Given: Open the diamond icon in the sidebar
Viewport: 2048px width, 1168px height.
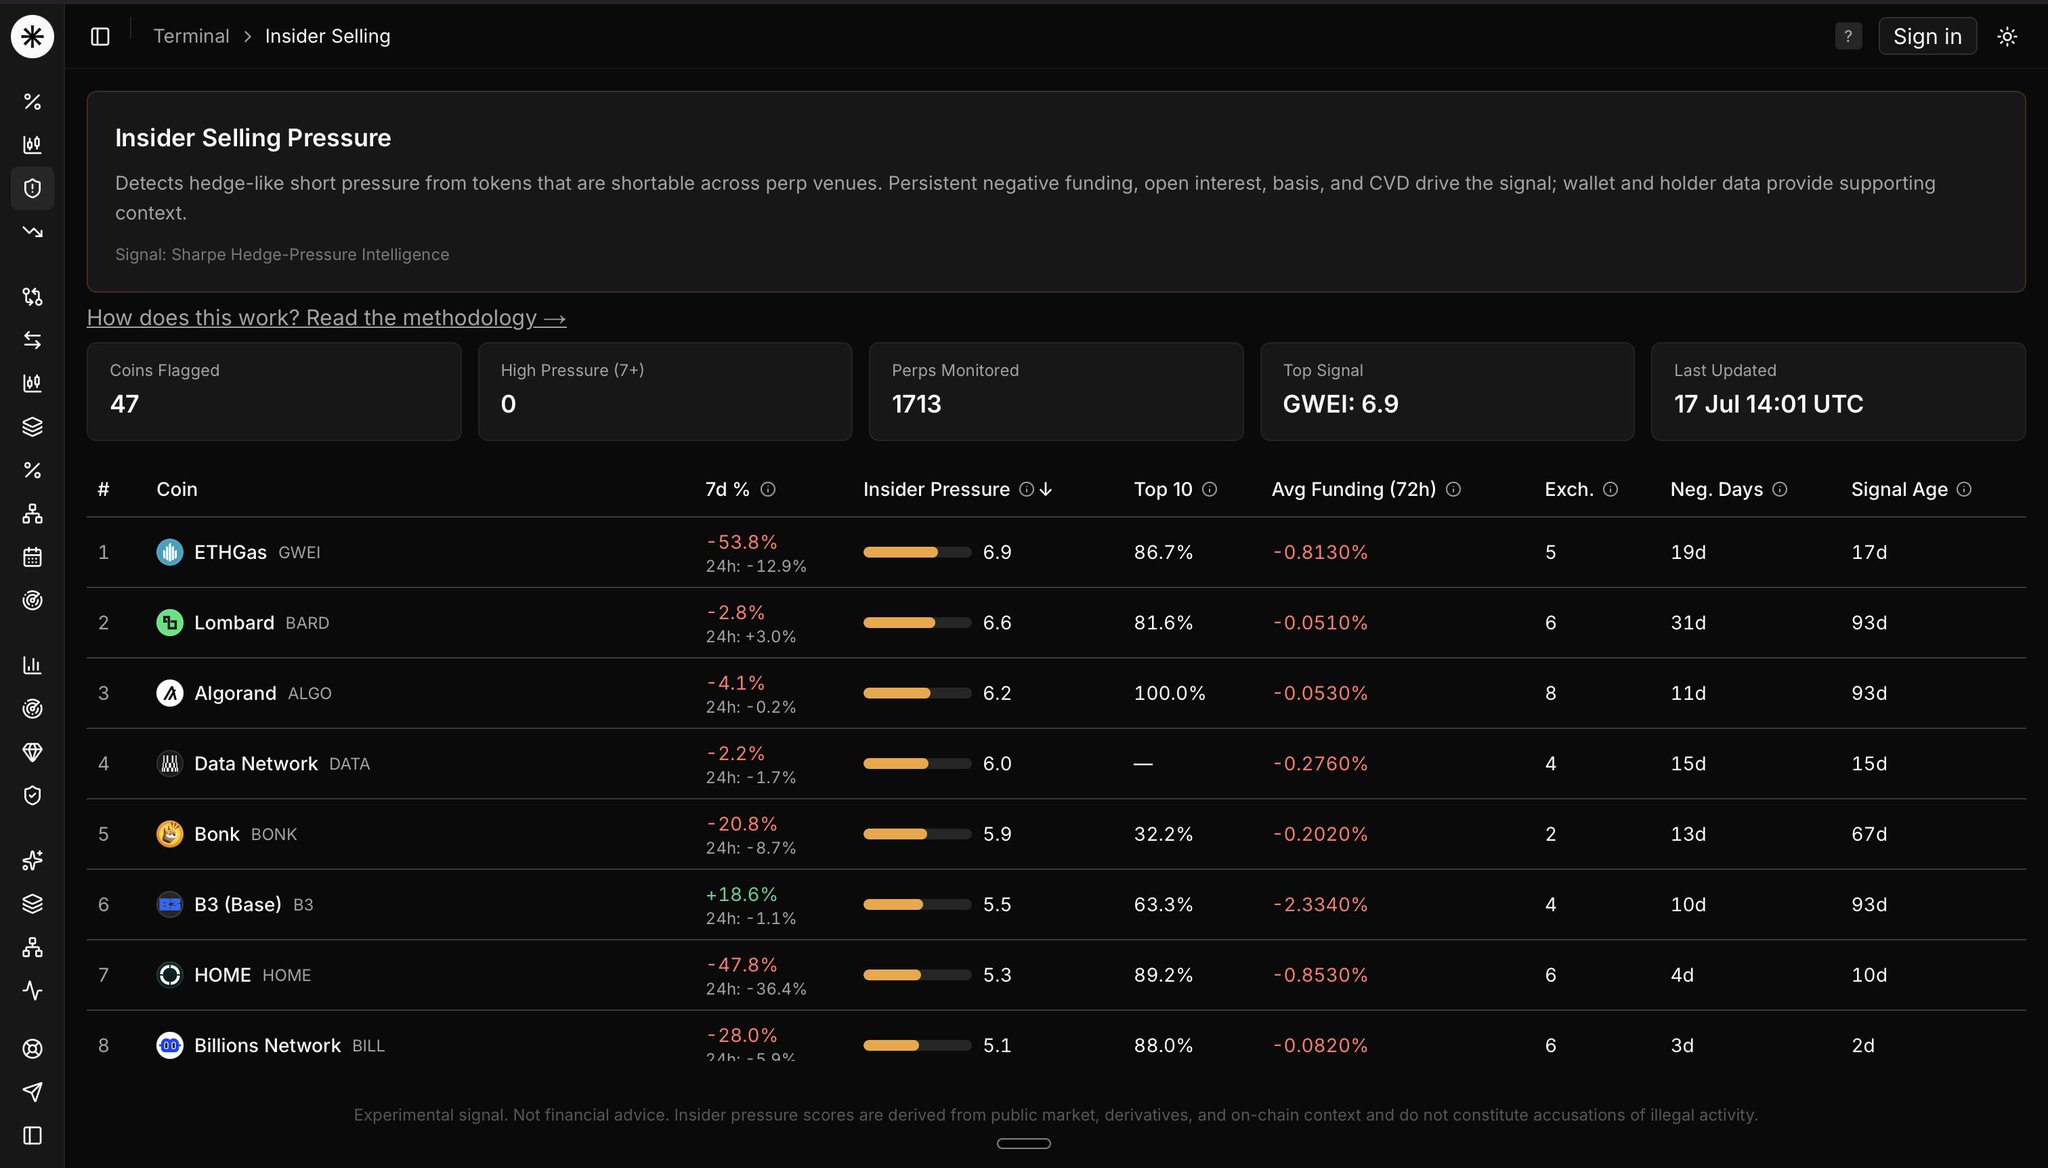Looking at the screenshot, I should [32, 752].
